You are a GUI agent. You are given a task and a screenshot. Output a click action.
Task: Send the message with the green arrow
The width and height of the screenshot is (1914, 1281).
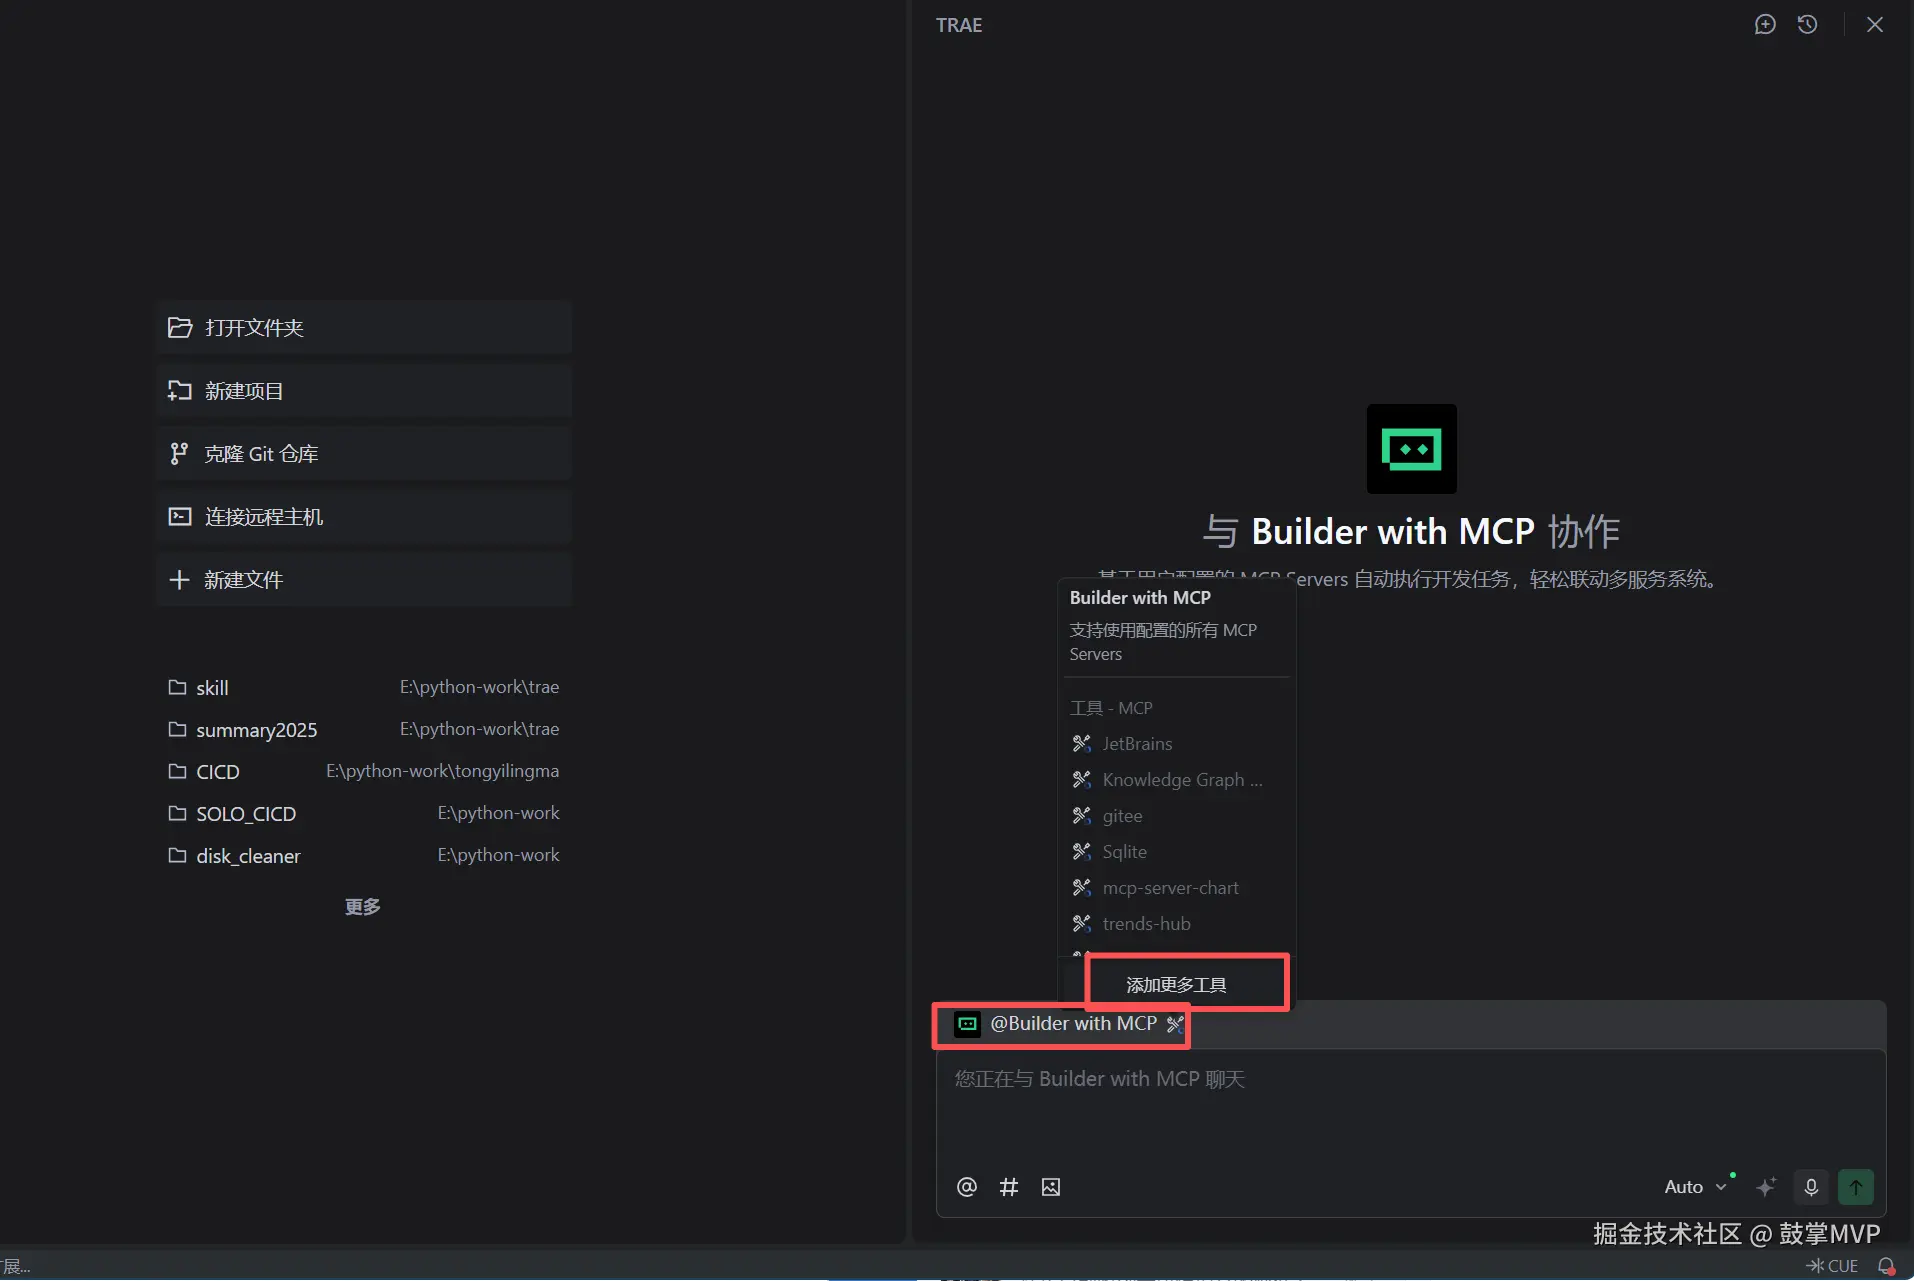[x=1856, y=1187]
